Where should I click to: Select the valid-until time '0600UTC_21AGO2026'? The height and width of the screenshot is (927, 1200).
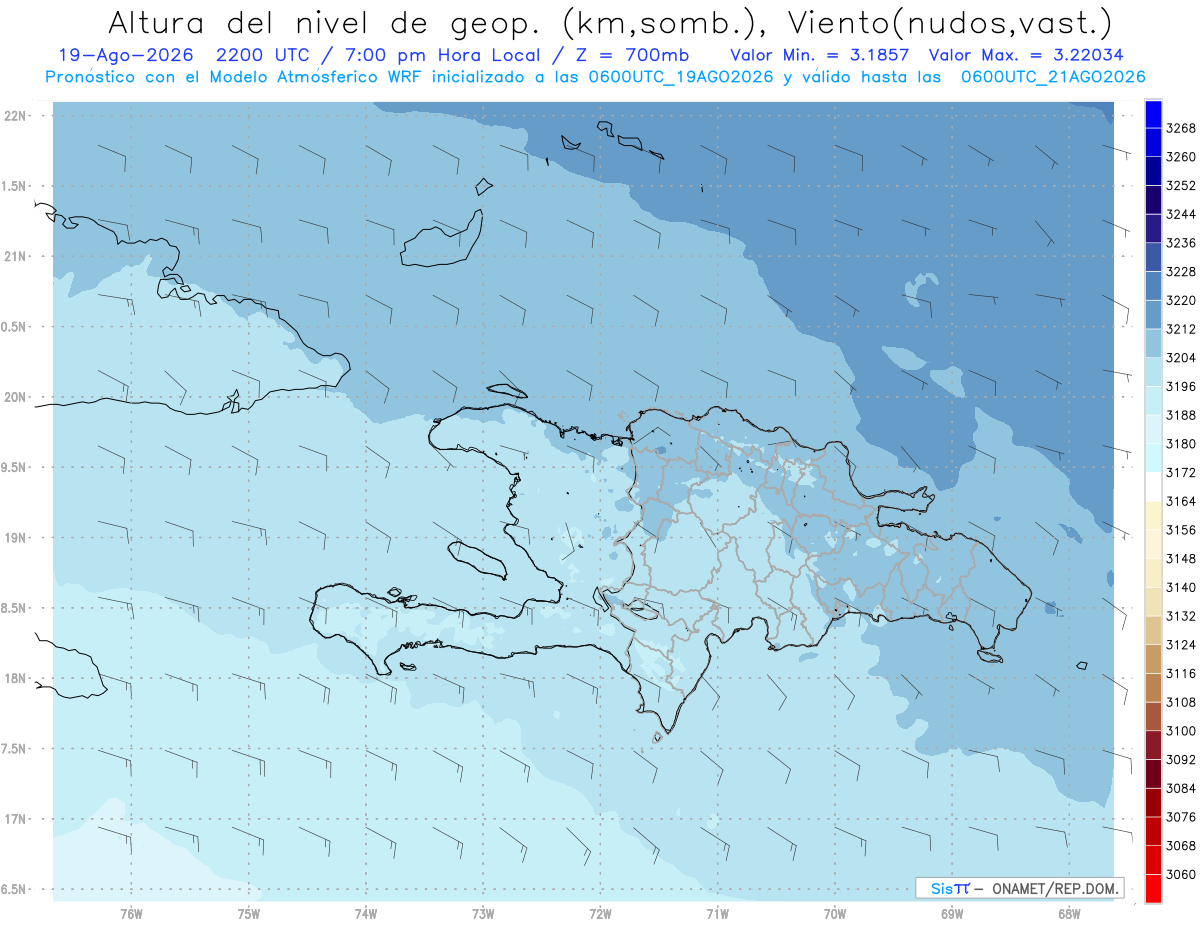[1053, 77]
